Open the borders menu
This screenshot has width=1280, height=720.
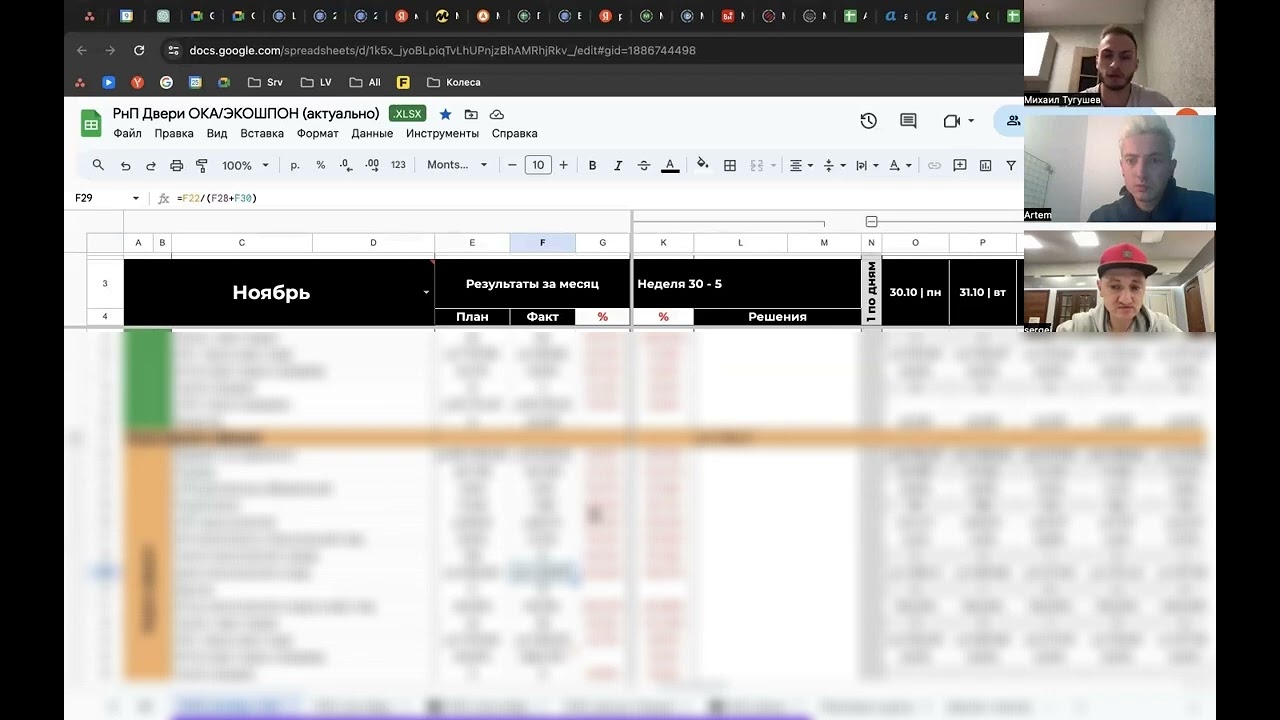point(730,165)
